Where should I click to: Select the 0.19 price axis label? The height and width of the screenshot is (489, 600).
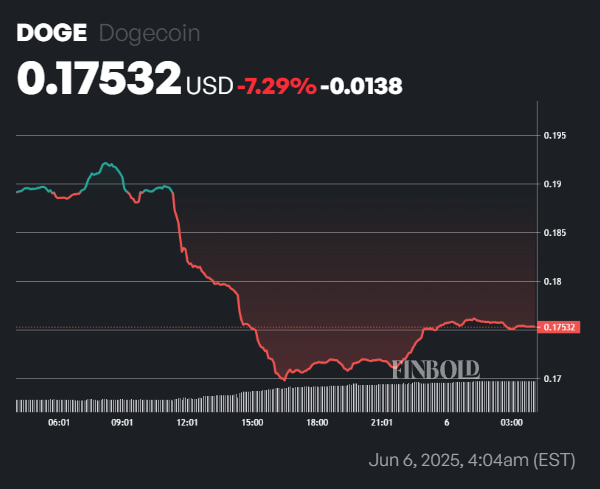(x=553, y=184)
